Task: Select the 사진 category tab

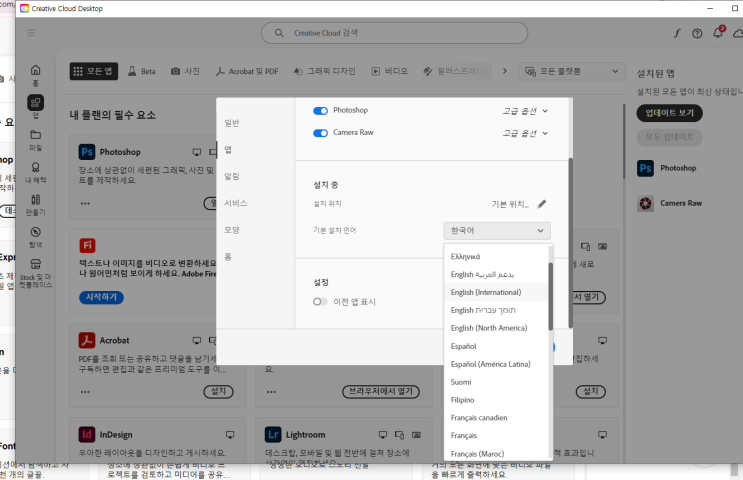Action: pos(185,71)
